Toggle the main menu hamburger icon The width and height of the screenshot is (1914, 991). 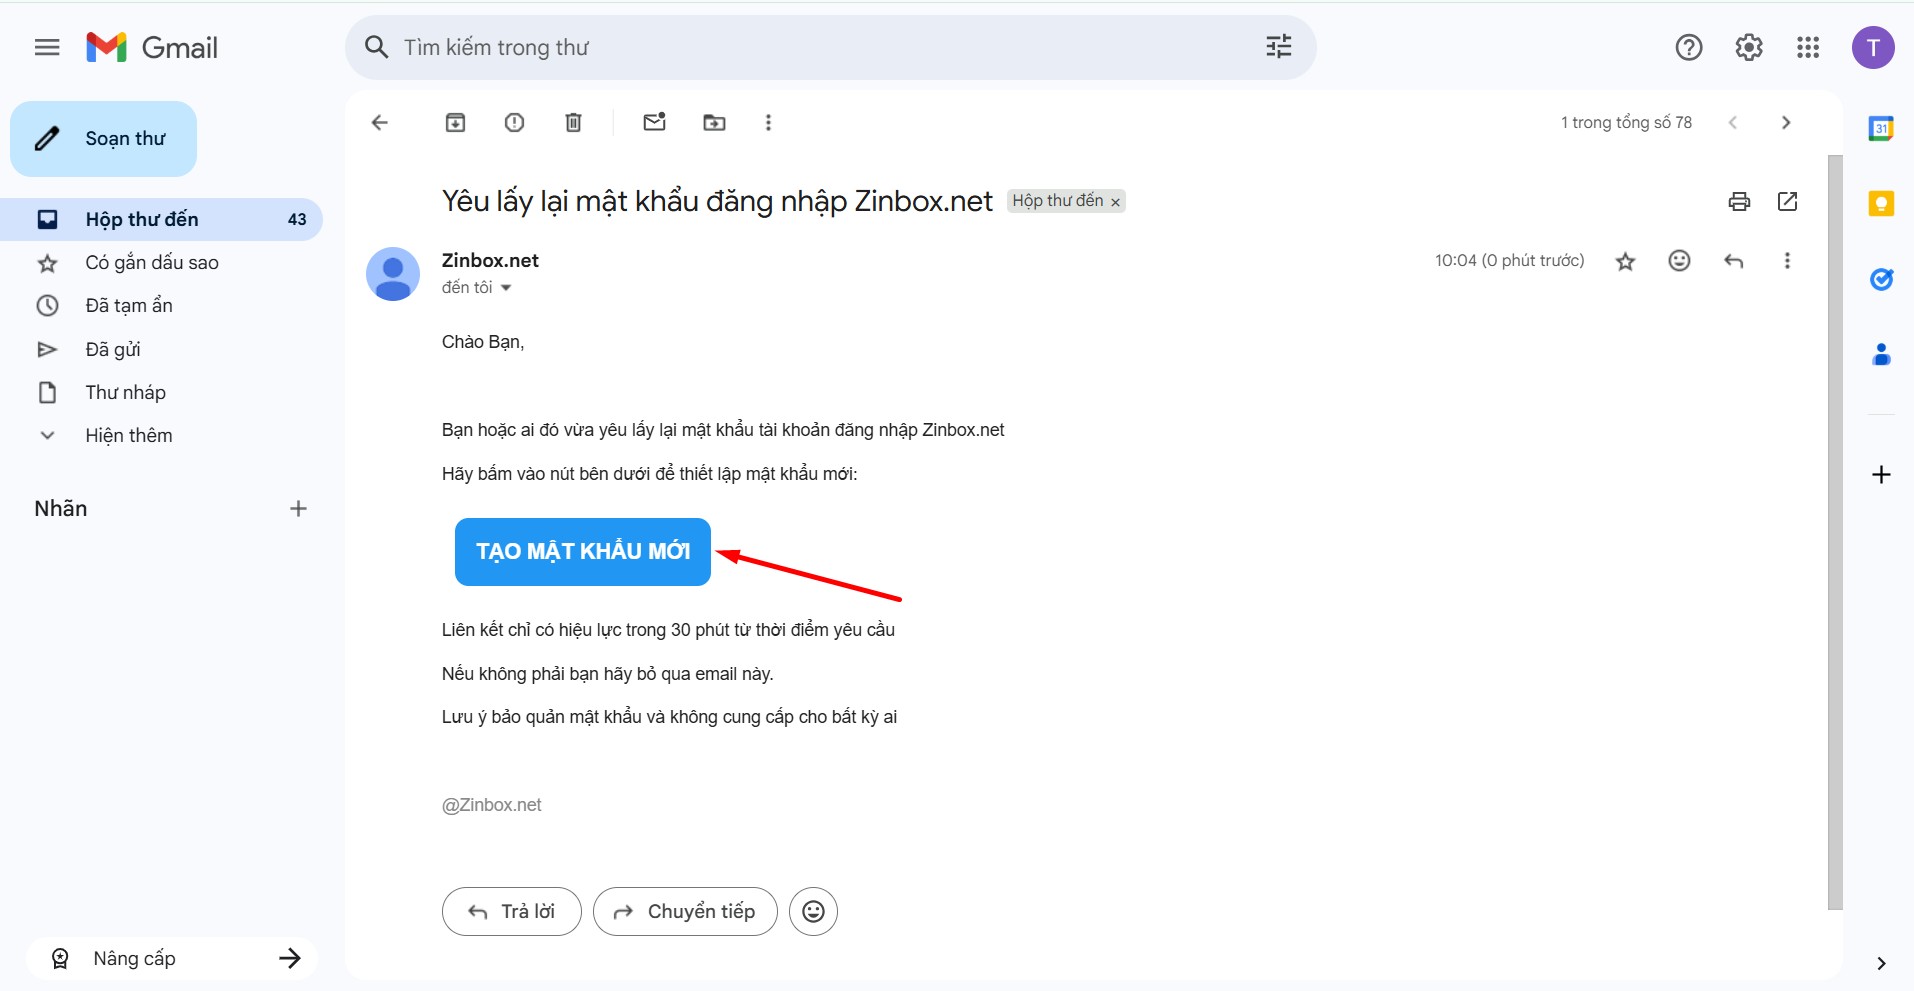point(47,47)
